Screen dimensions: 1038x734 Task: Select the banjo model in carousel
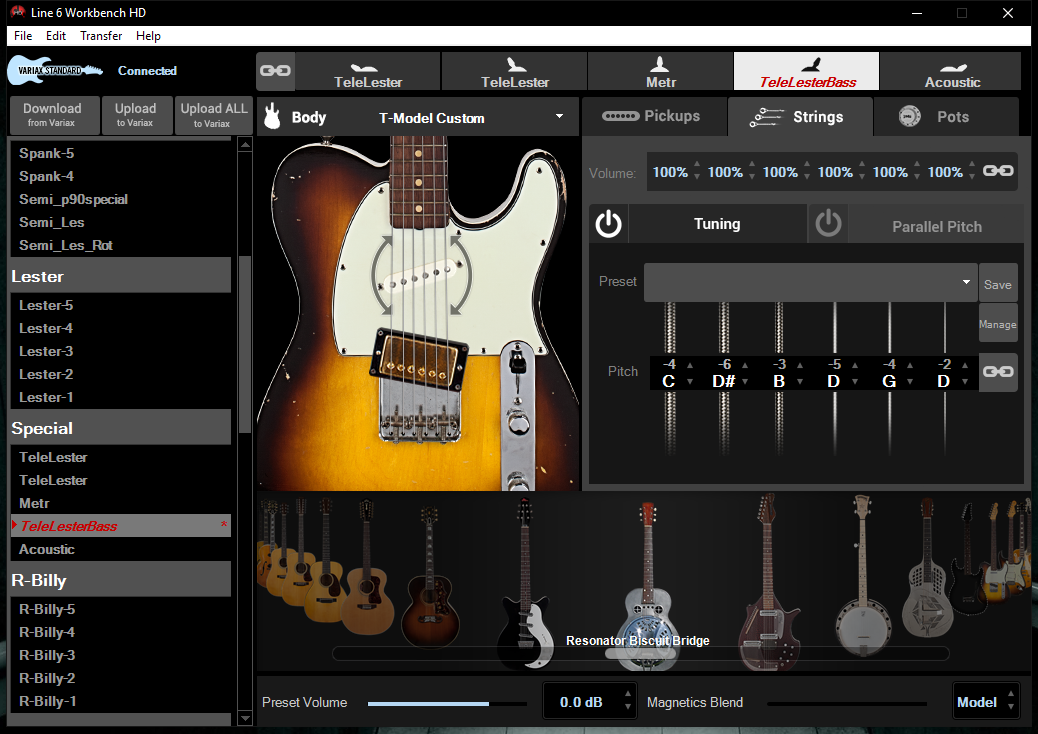pos(861,576)
